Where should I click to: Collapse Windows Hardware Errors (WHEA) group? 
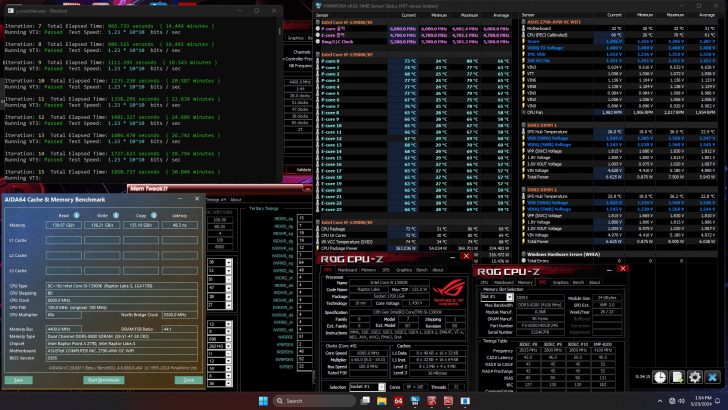[x=524, y=254]
